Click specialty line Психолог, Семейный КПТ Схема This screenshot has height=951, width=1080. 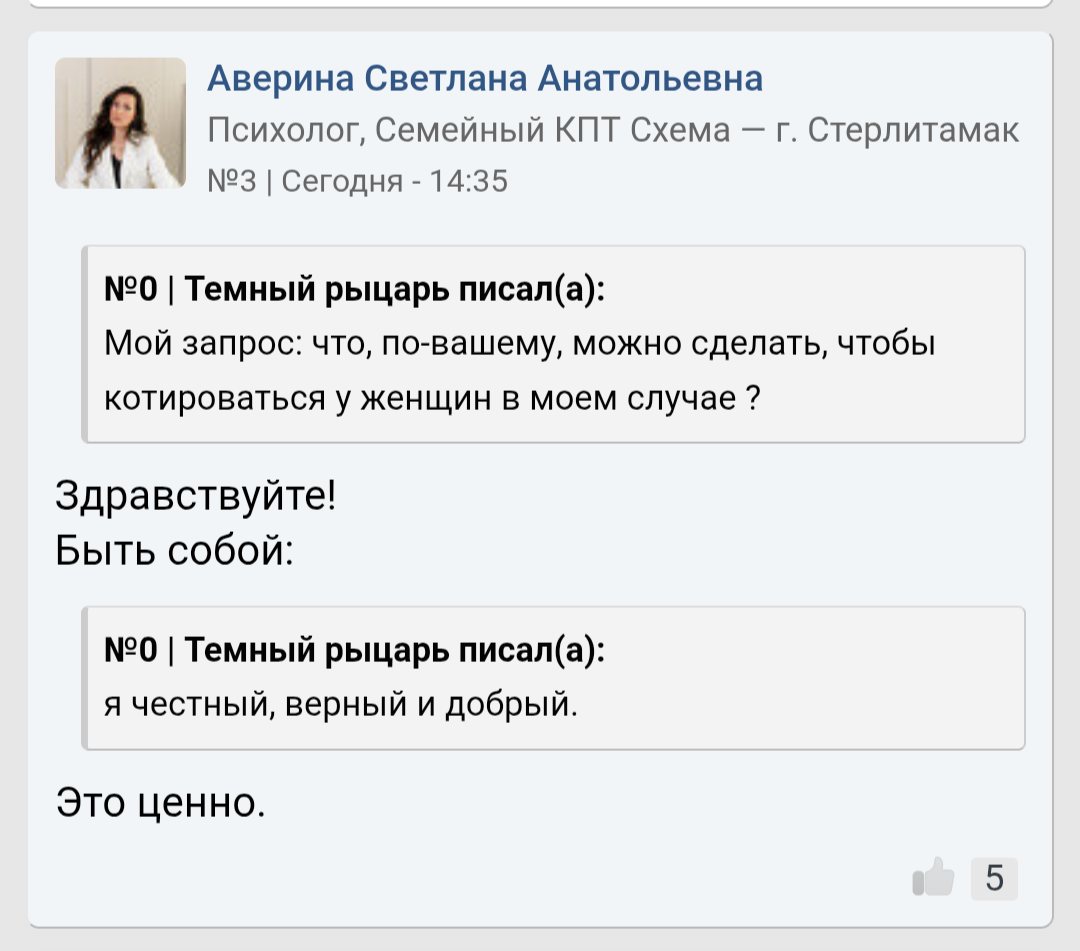(x=469, y=130)
